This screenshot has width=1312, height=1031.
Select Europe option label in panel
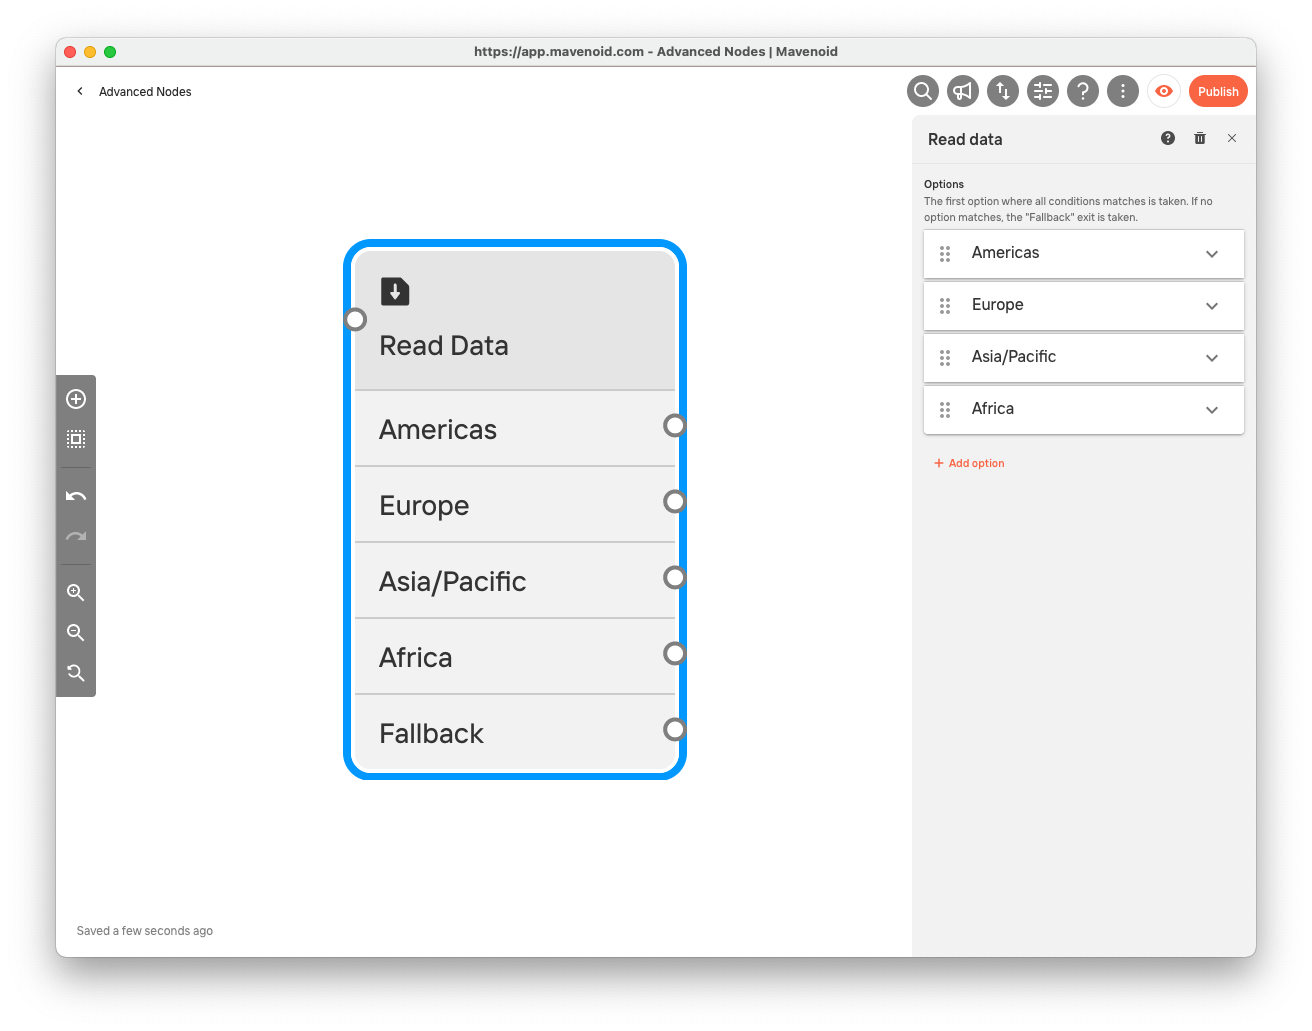pos(997,305)
